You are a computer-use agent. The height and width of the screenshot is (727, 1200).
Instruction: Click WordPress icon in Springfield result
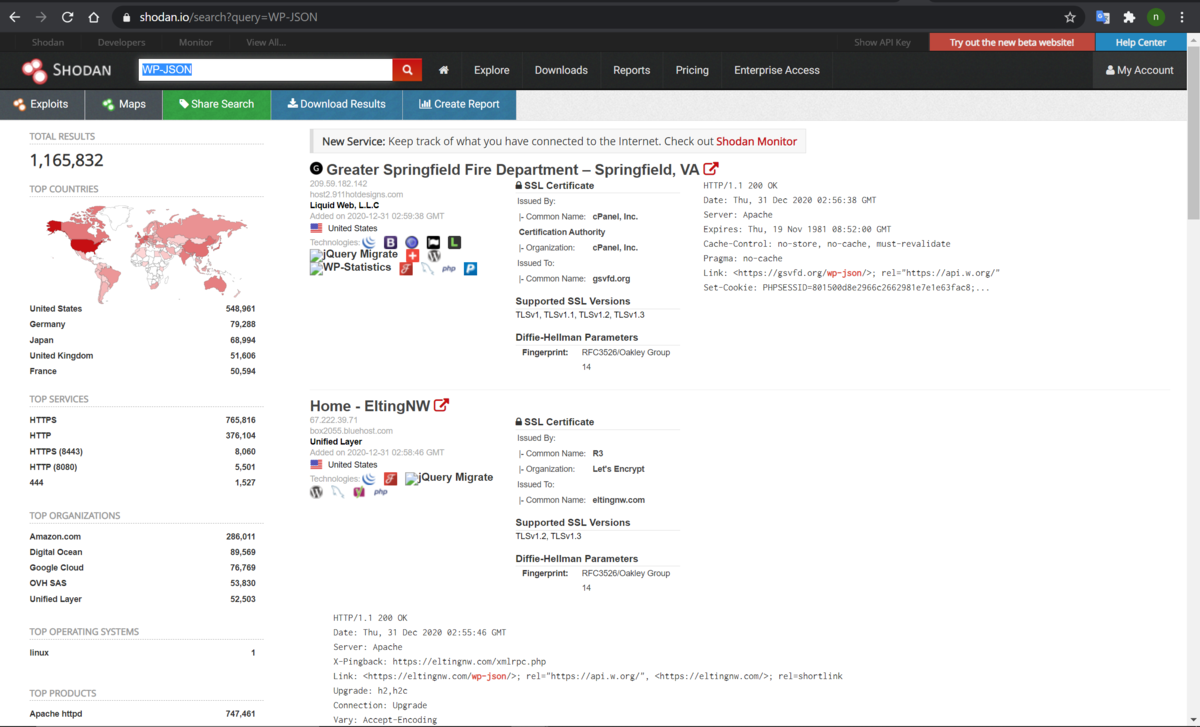[434, 256]
